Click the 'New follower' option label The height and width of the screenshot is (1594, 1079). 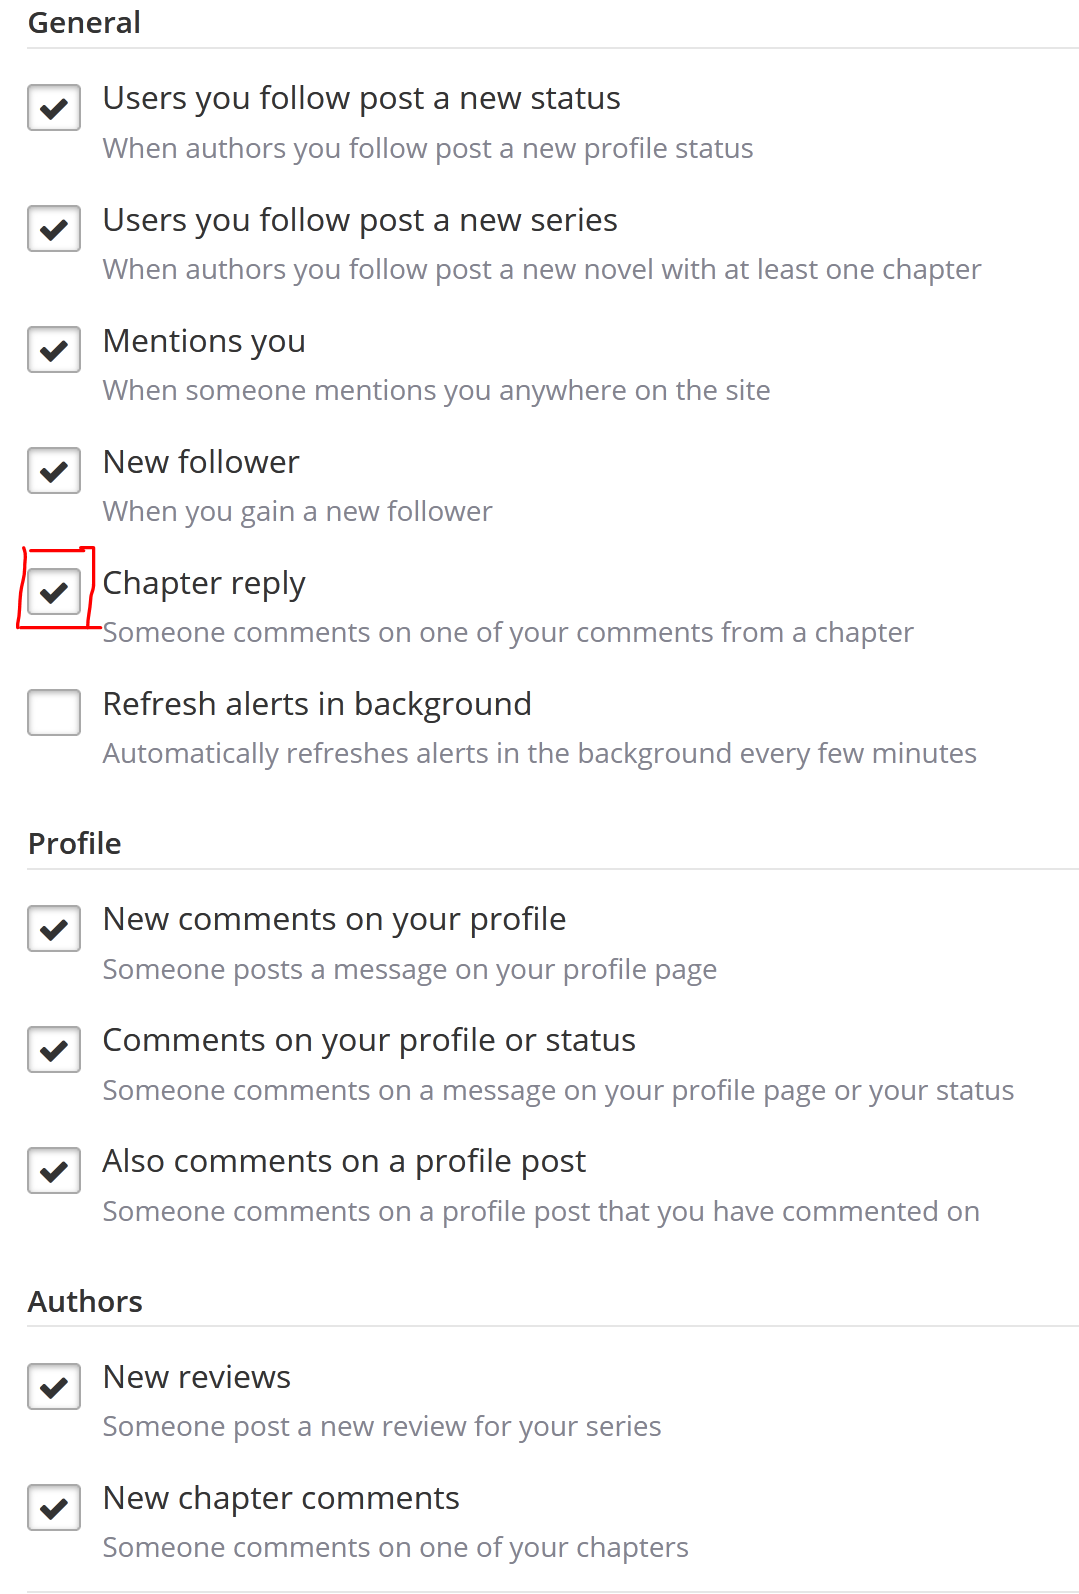pyautogui.click(x=201, y=462)
